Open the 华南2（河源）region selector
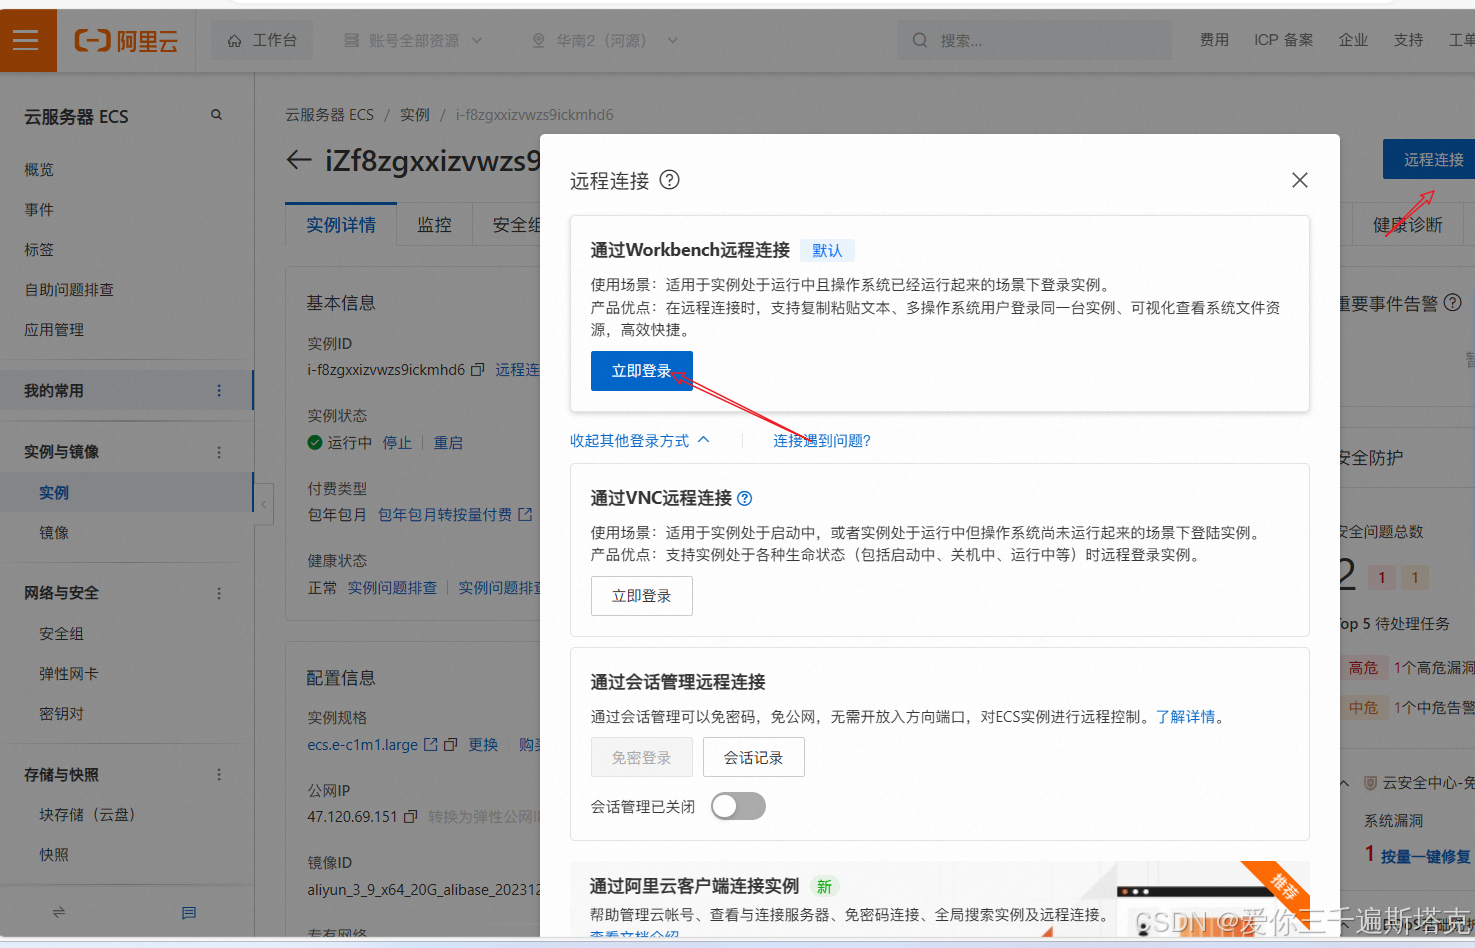Screen dimensions: 1475x948 [601, 40]
